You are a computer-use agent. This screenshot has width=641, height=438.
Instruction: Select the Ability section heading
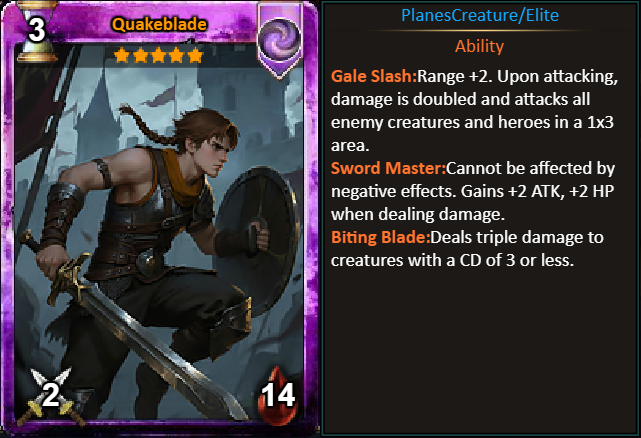pyautogui.click(x=480, y=46)
